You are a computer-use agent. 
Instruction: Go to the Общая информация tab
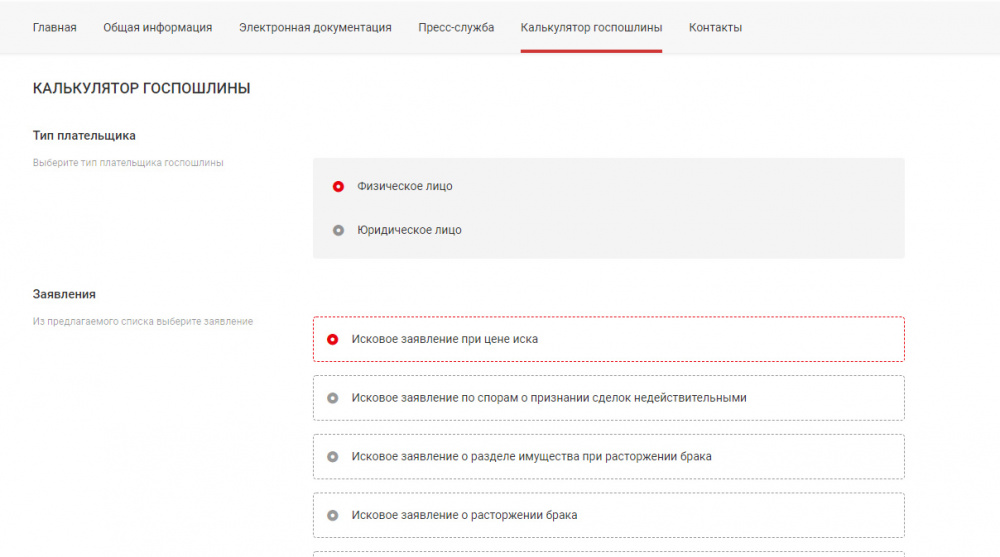[x=157, y=28]
